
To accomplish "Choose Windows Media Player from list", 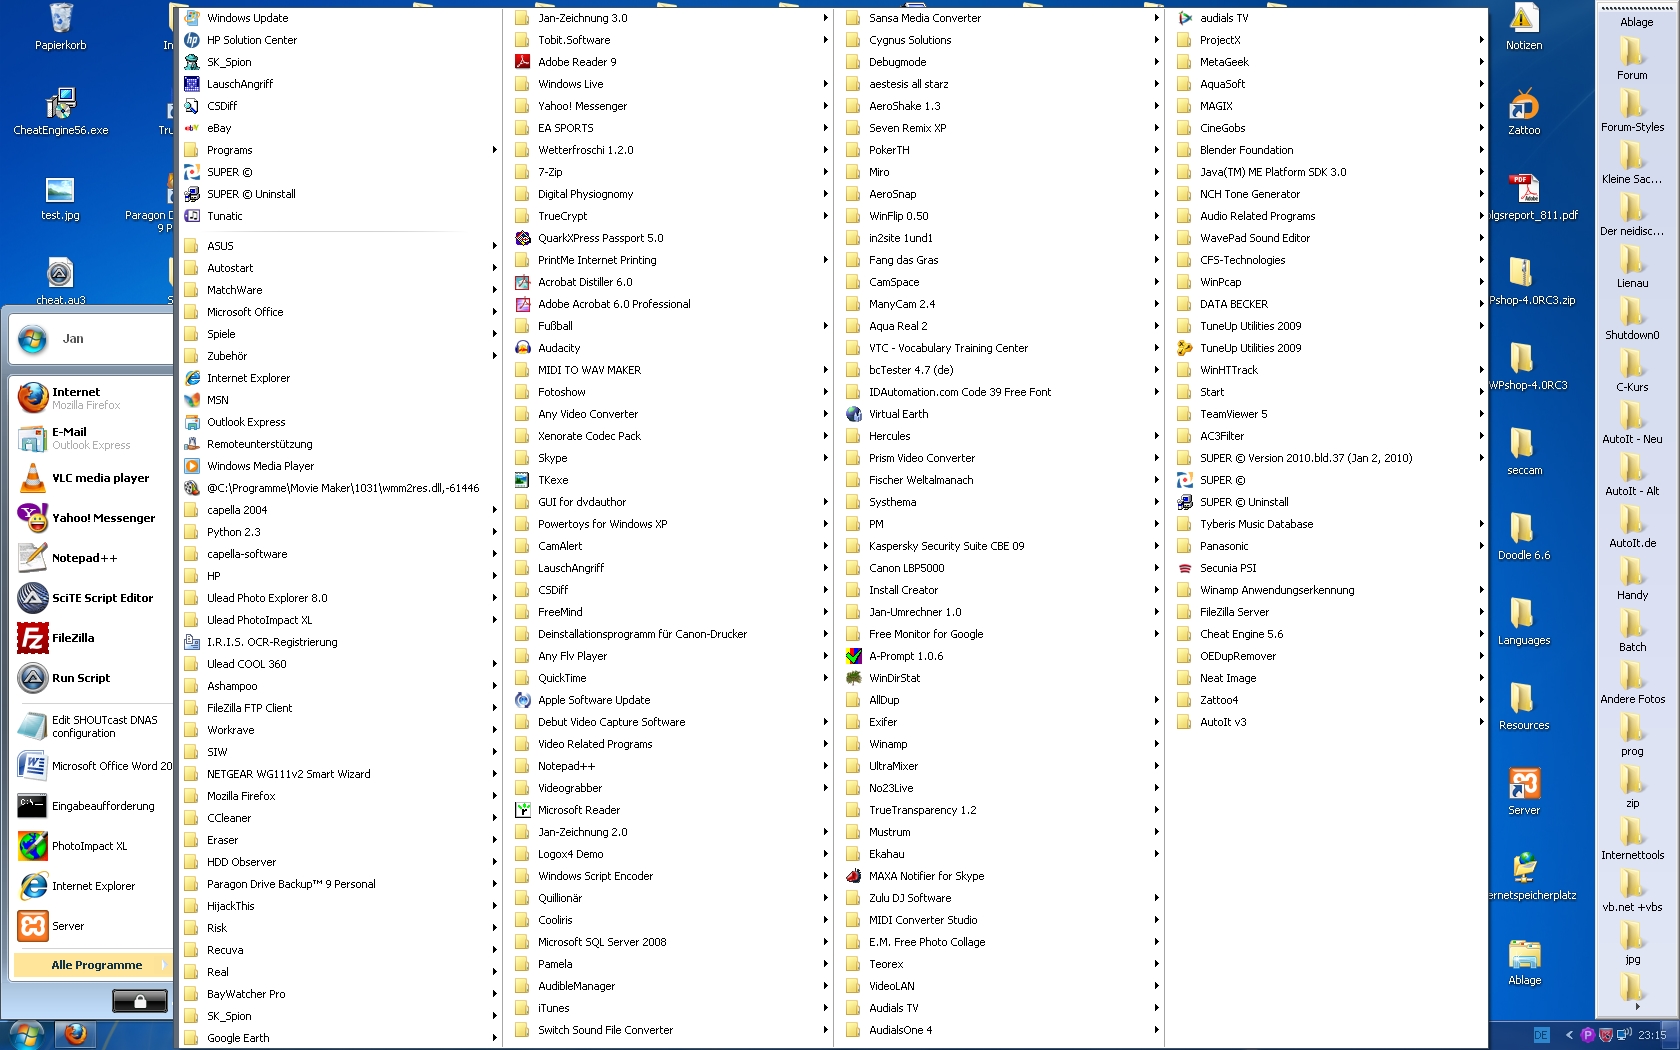I will (260, 466).
